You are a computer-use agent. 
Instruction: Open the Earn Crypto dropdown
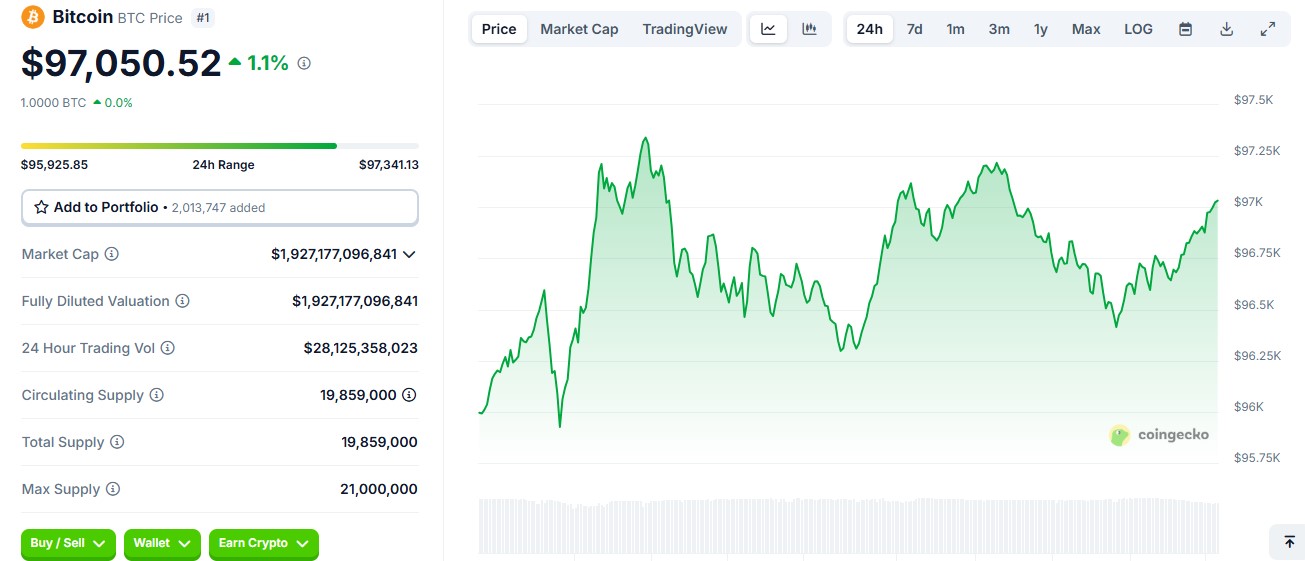(x=264, y=543)
